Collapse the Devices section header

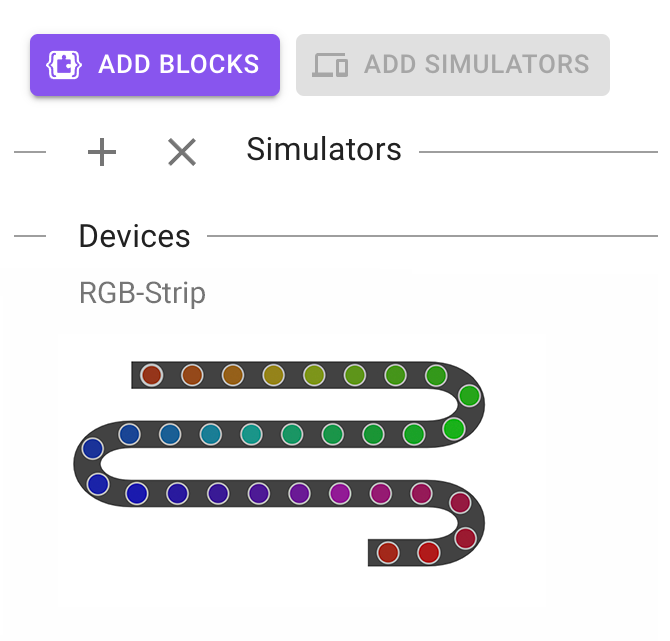point(134,237)
